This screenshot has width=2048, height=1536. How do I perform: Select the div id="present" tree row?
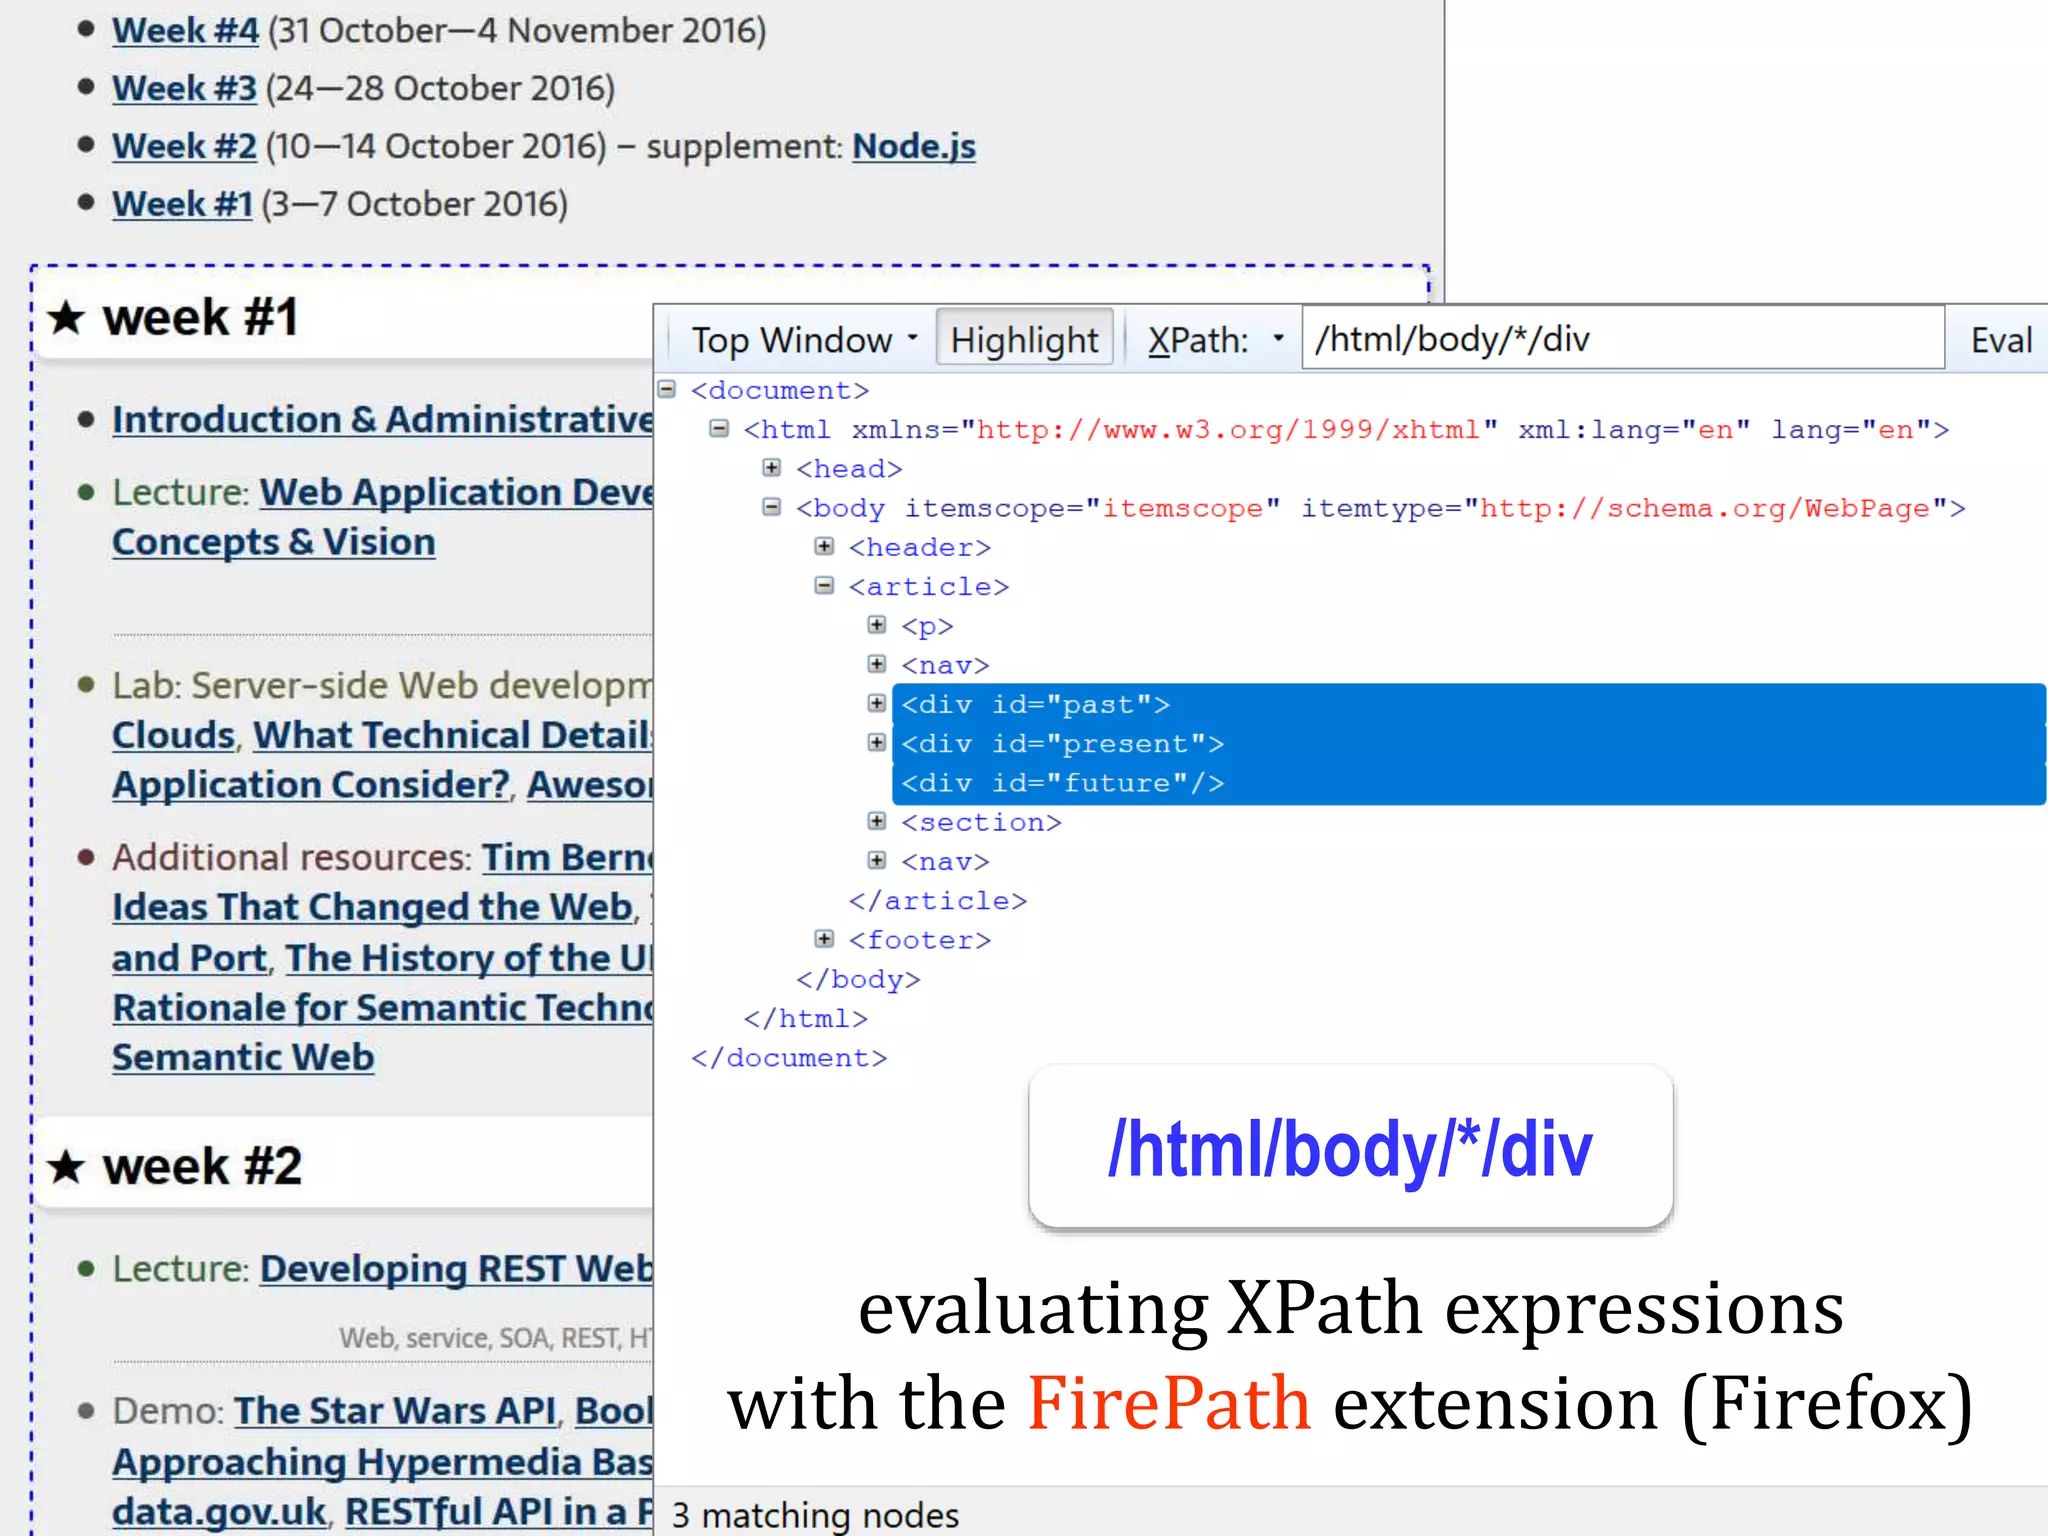click(1468, 744)
